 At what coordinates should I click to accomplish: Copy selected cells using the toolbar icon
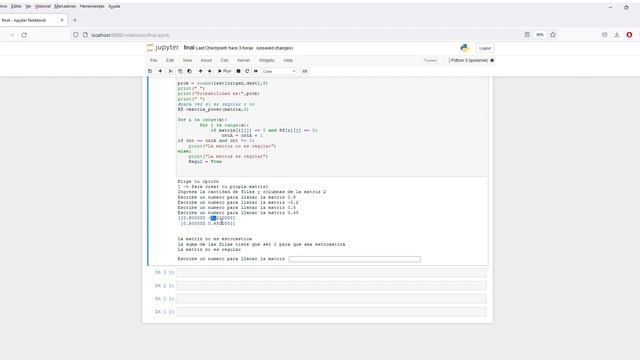click(180, 71)
